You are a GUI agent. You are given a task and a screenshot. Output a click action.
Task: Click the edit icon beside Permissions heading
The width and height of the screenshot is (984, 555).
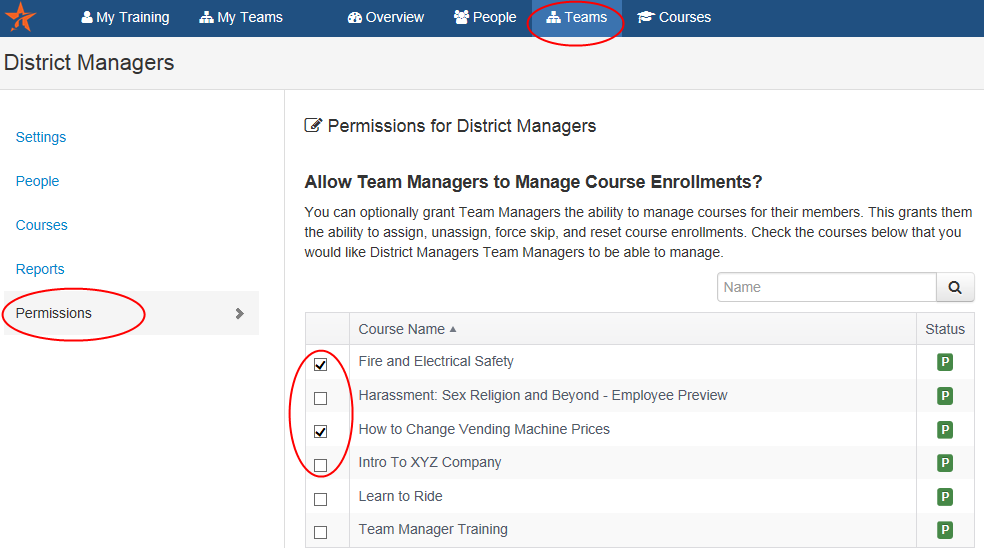pyautogui.click(x=313, y=126)
